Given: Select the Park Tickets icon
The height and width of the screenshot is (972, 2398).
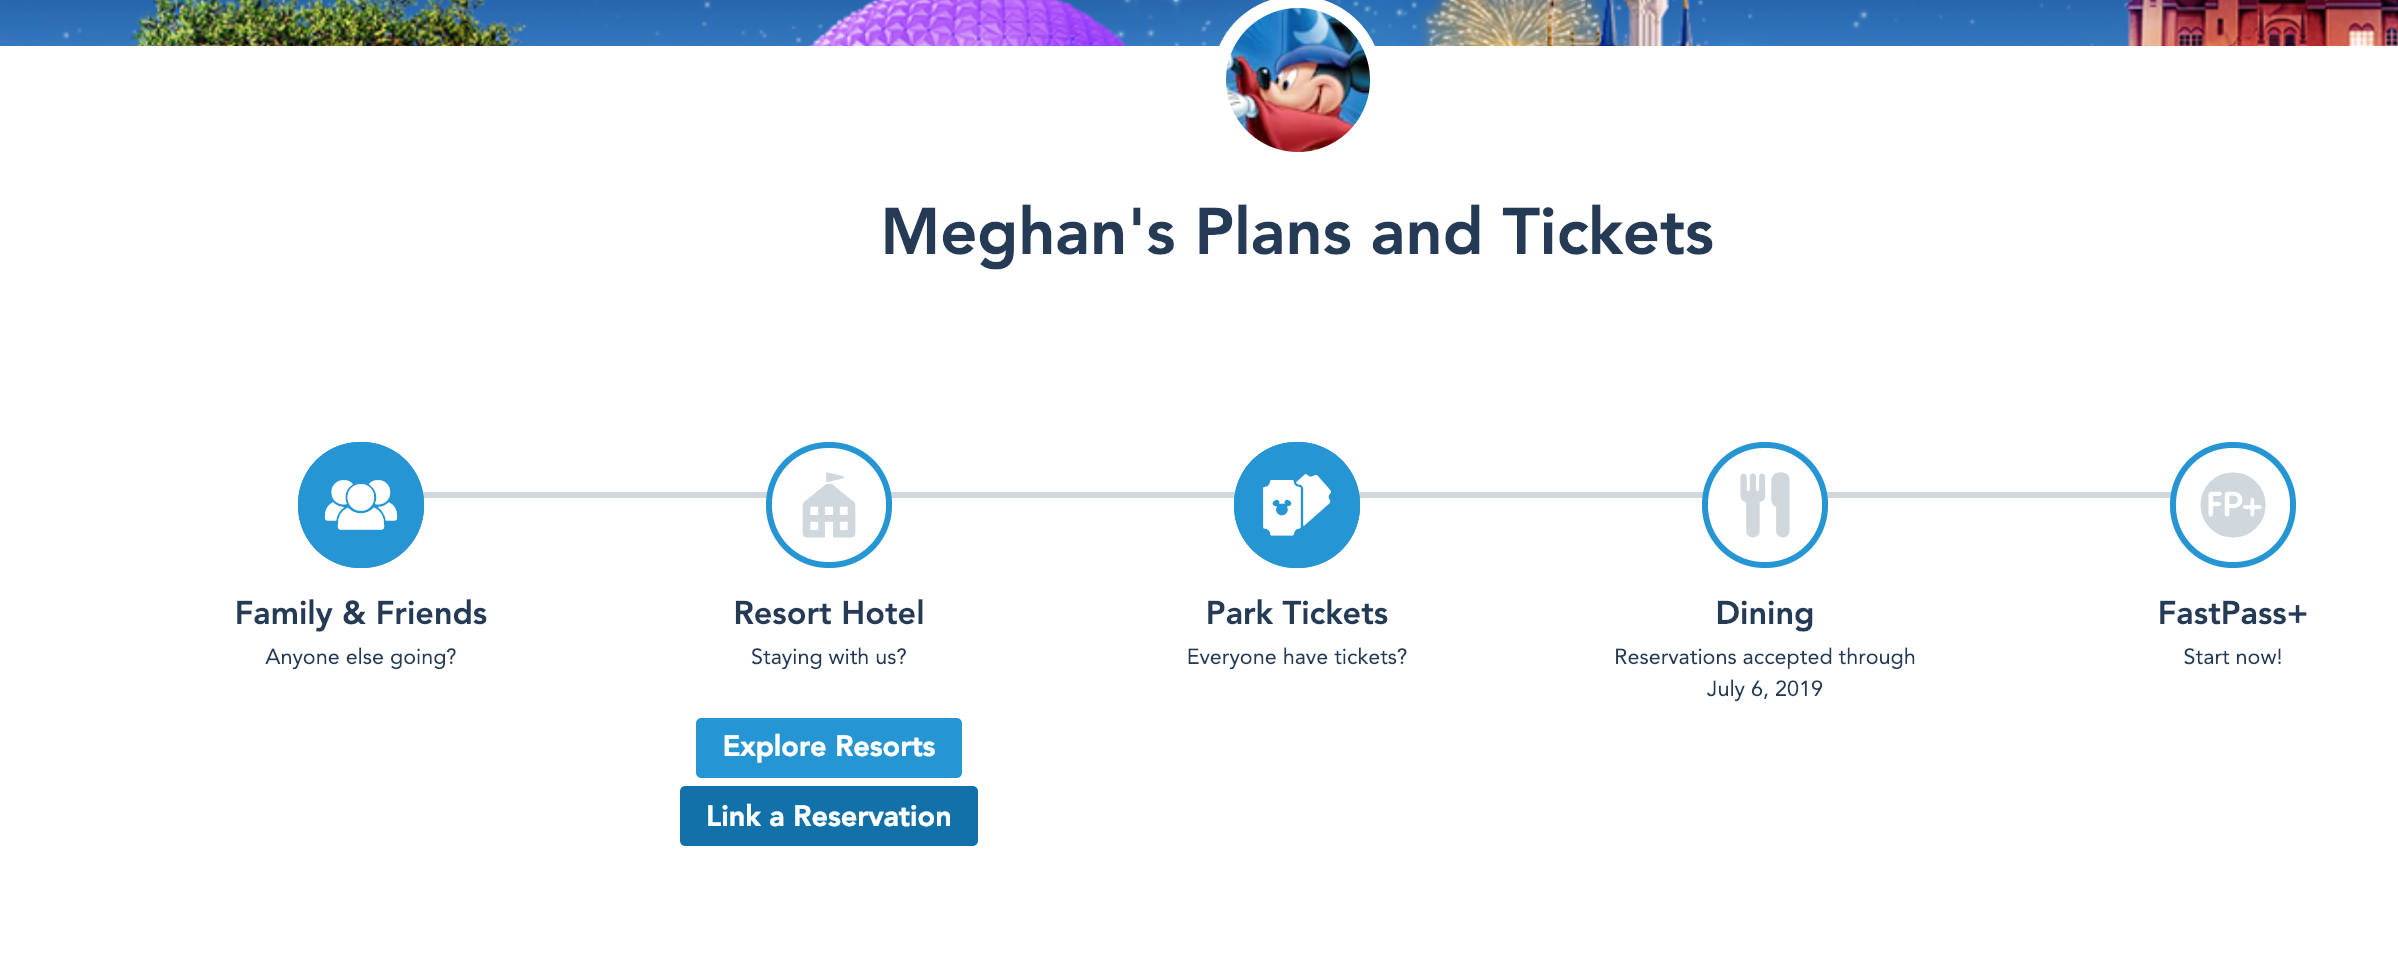Looking at the screenshot, I should [1296, 505].
